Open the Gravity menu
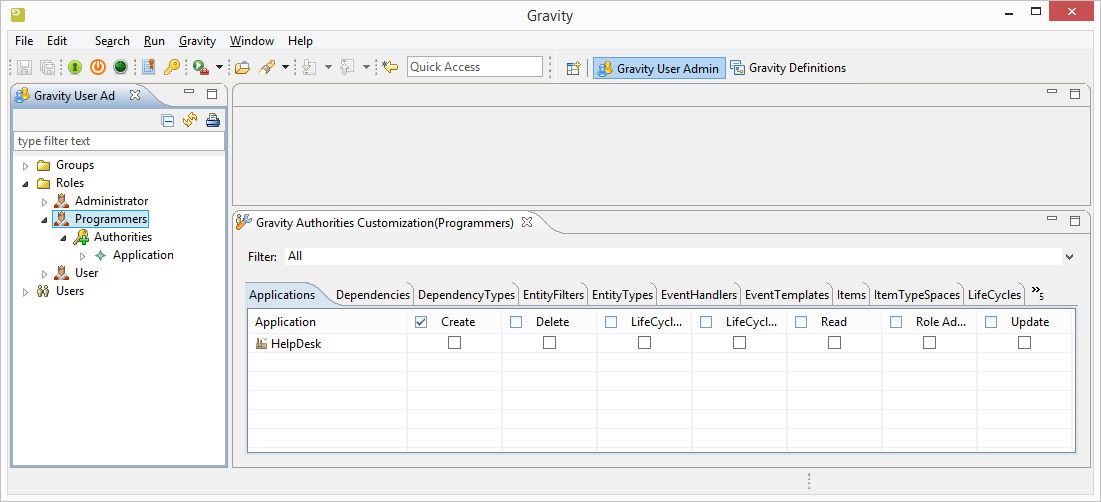The width and height of the screenshot is (1101, 502). tap(197, 41)
